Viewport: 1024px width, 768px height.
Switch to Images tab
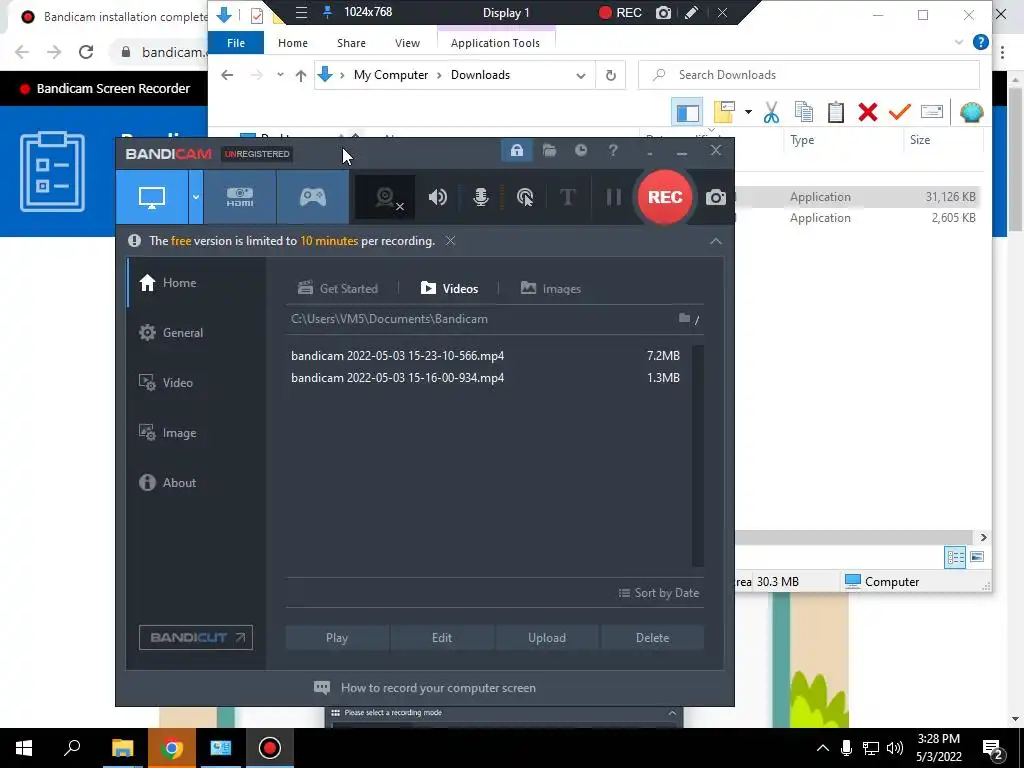(x=551, y=289)
